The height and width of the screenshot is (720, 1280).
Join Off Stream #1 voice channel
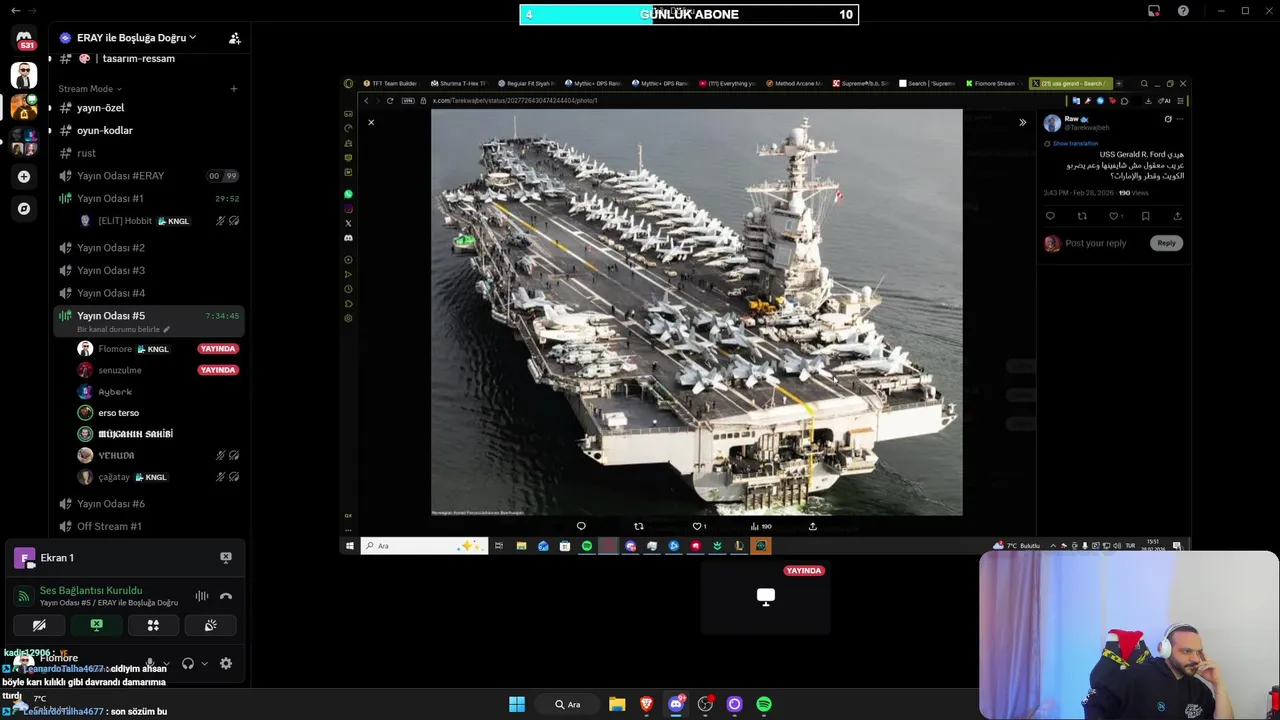point(149,526)
